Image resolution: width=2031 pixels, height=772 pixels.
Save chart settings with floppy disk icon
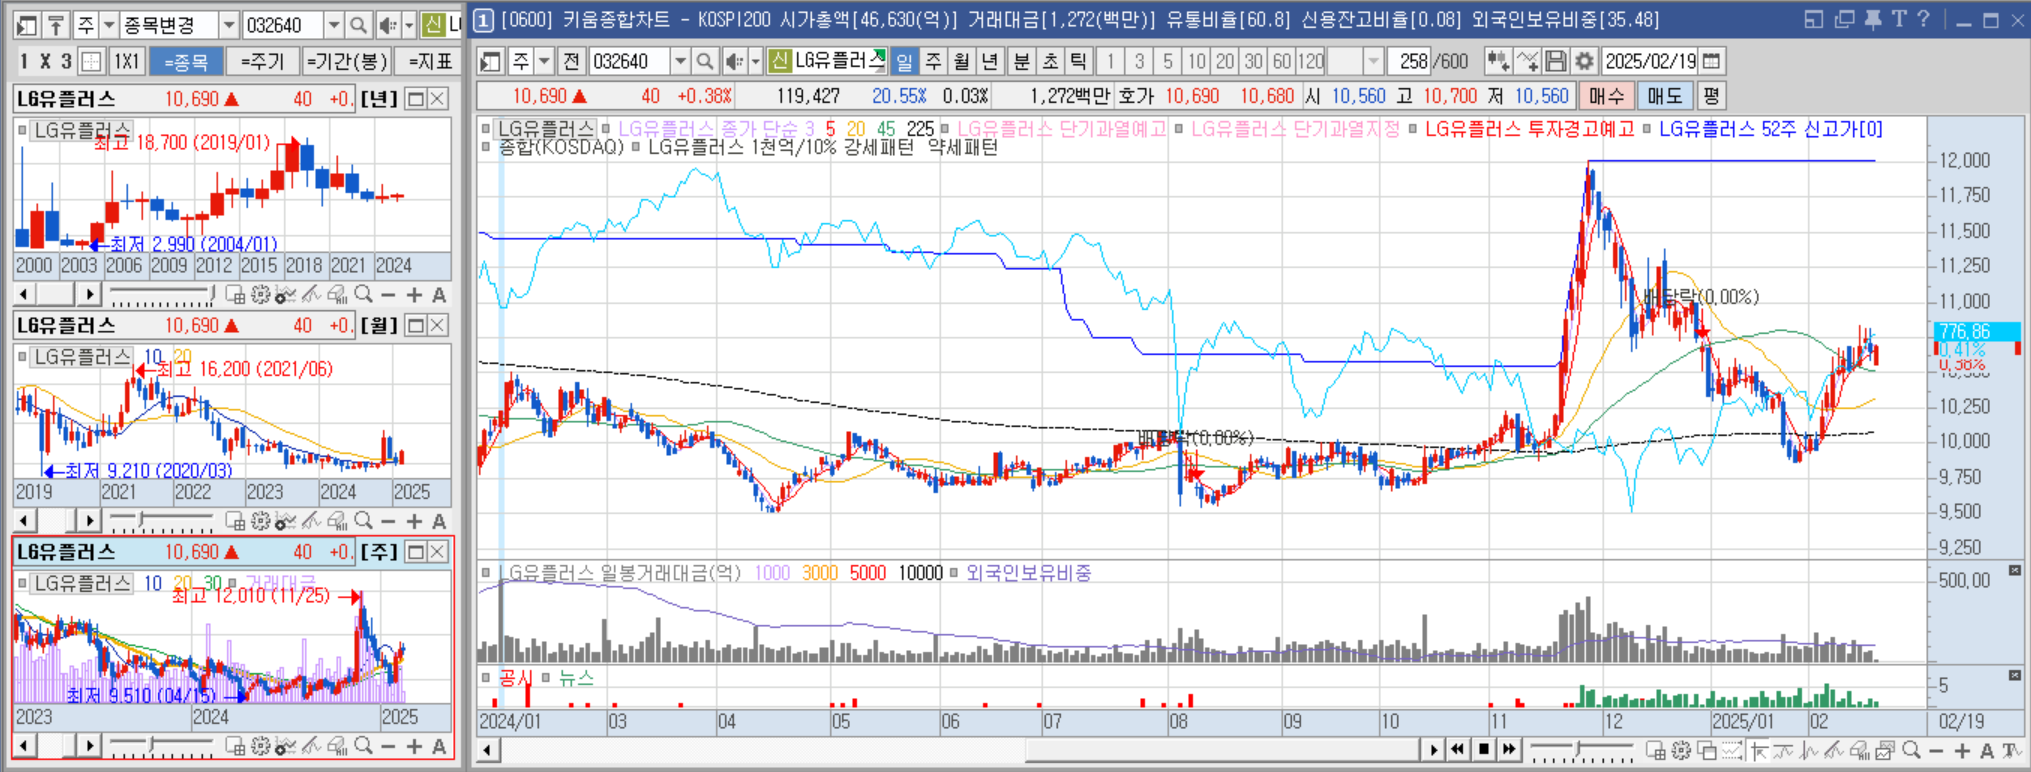point(1555,61)
